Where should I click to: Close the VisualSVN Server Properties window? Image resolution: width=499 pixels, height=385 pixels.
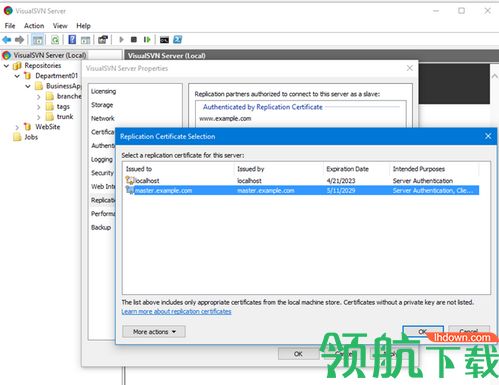(410, 68)
